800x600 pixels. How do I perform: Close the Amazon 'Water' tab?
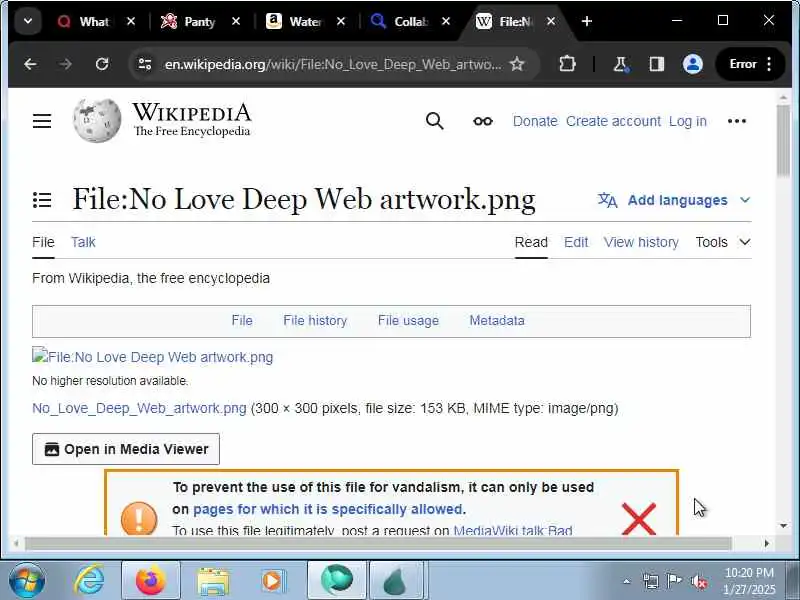point(341,21)
